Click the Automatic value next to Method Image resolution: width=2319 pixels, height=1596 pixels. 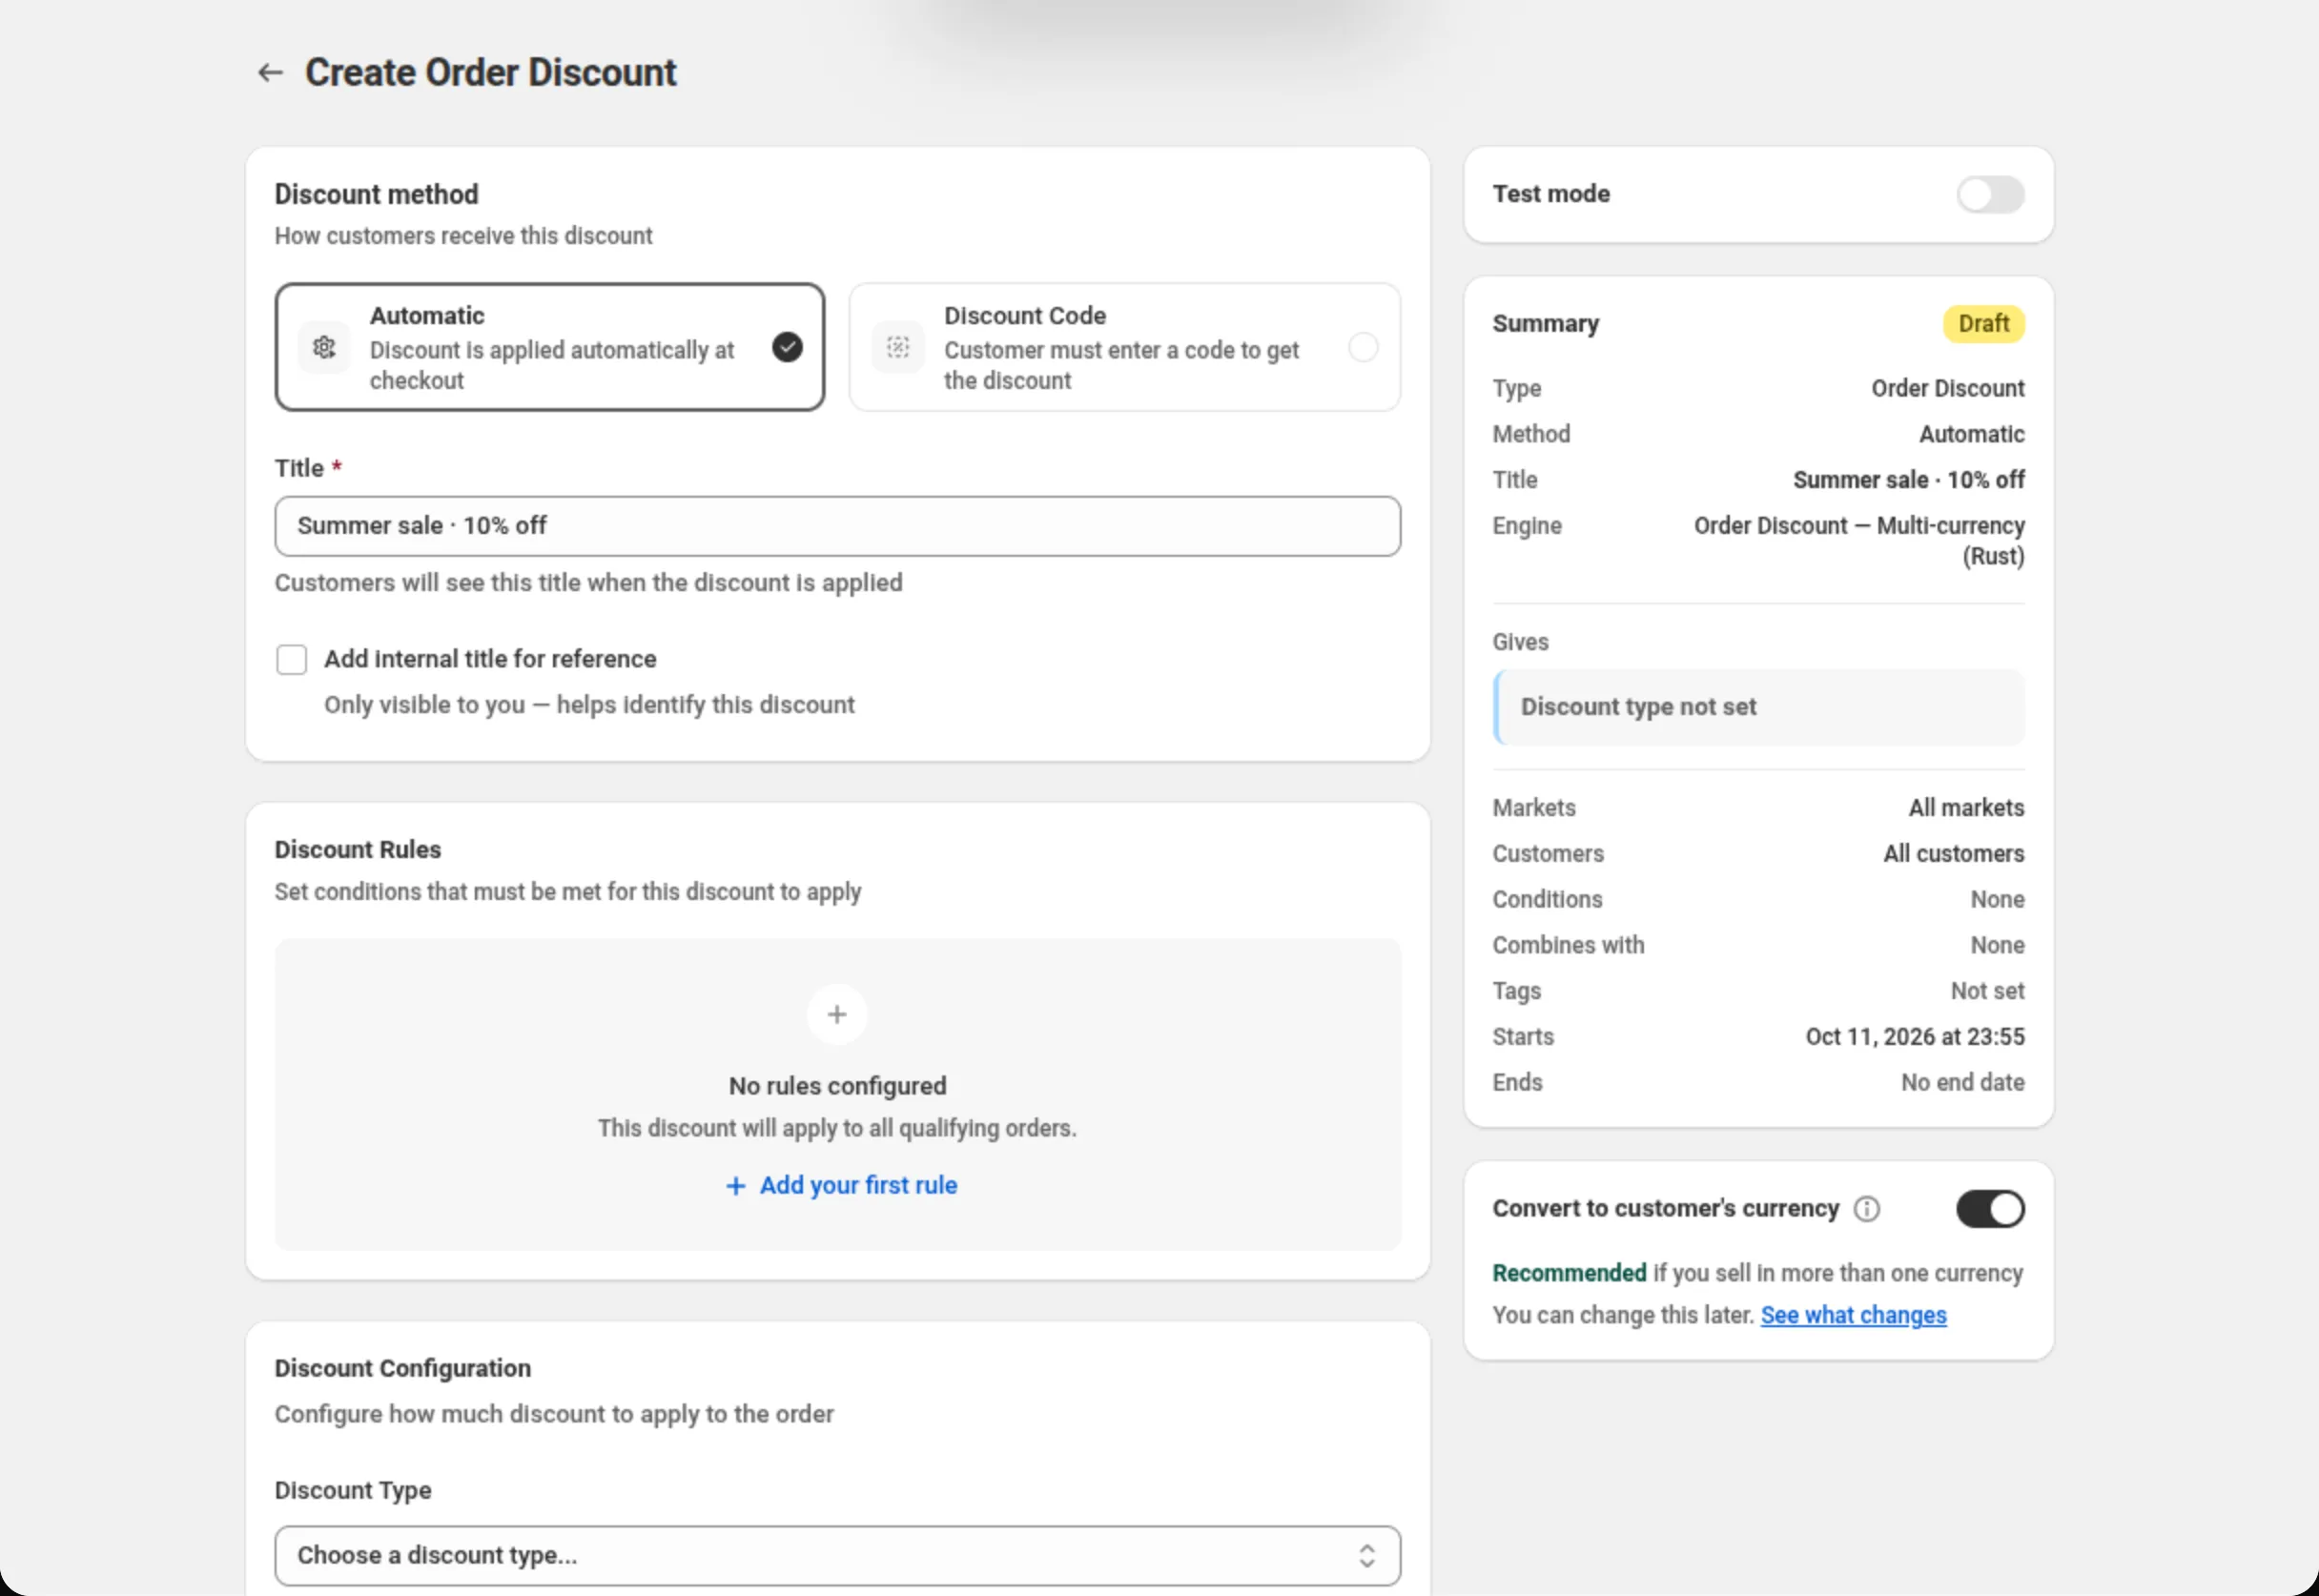(1971, 434)
